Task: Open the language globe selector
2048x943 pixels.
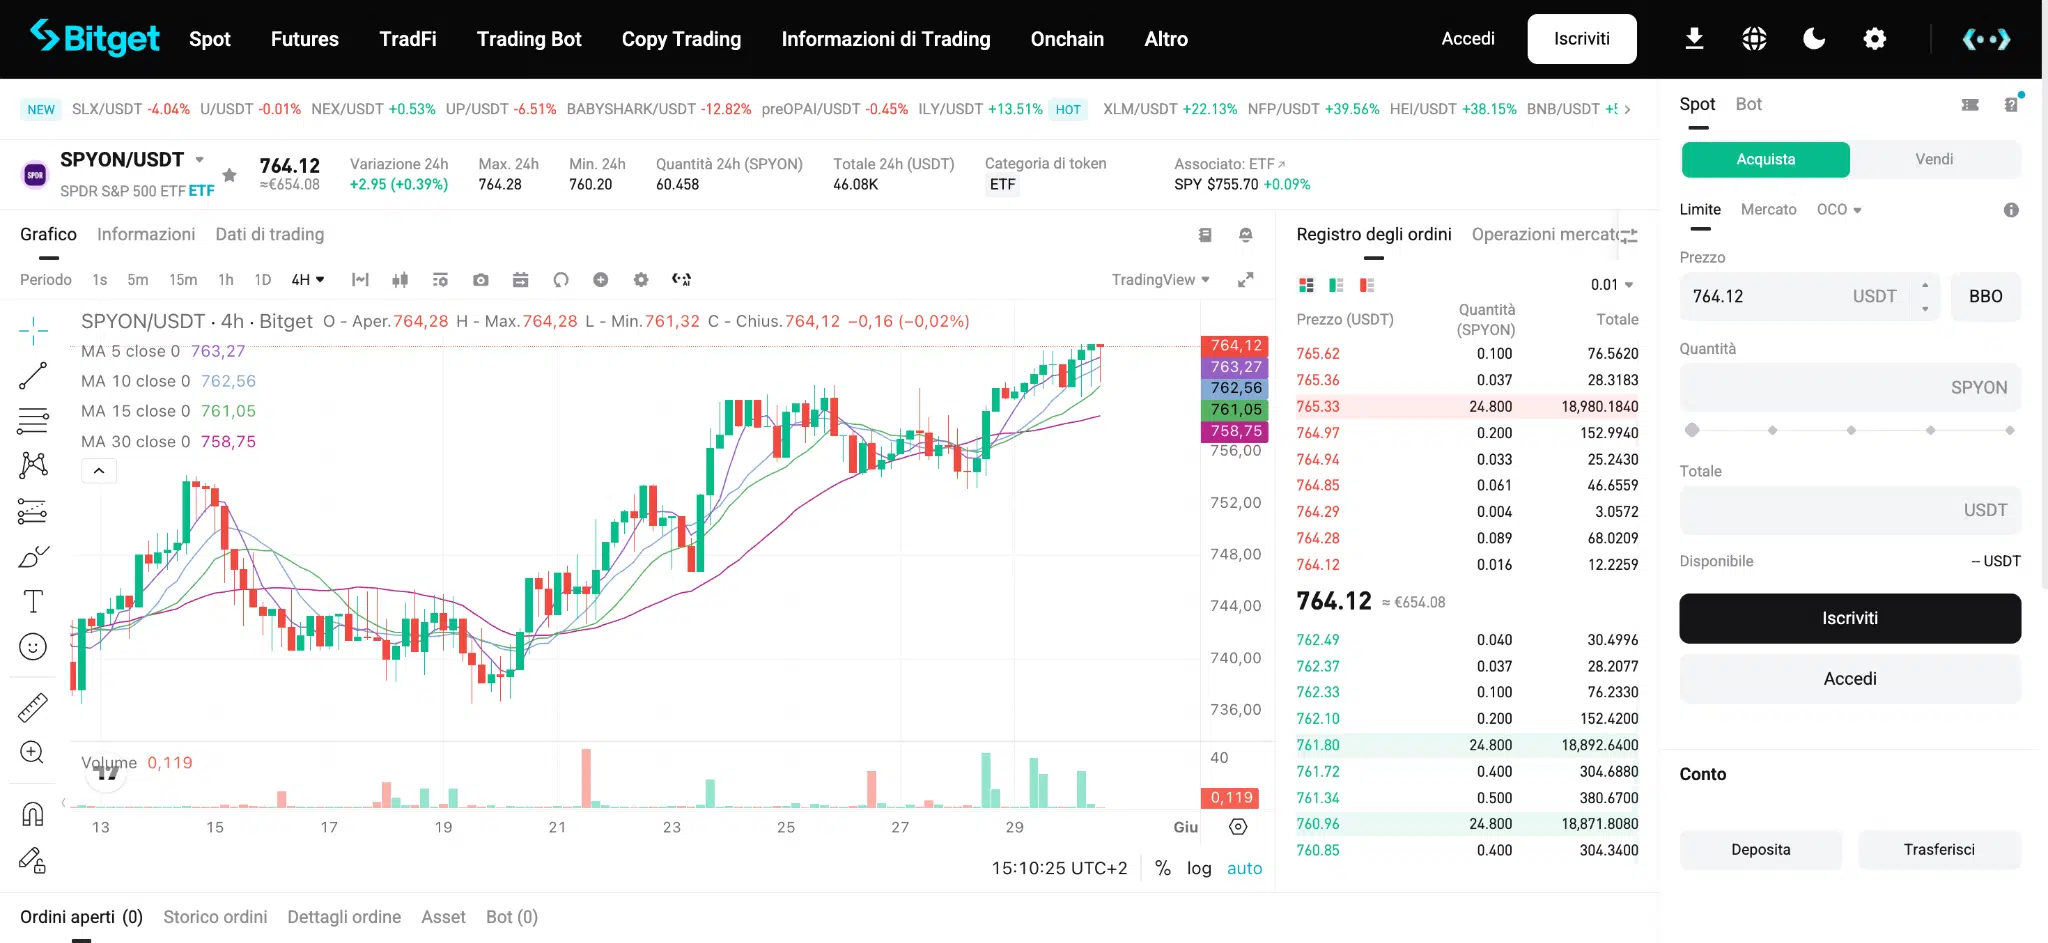Action: point(1754,39)
